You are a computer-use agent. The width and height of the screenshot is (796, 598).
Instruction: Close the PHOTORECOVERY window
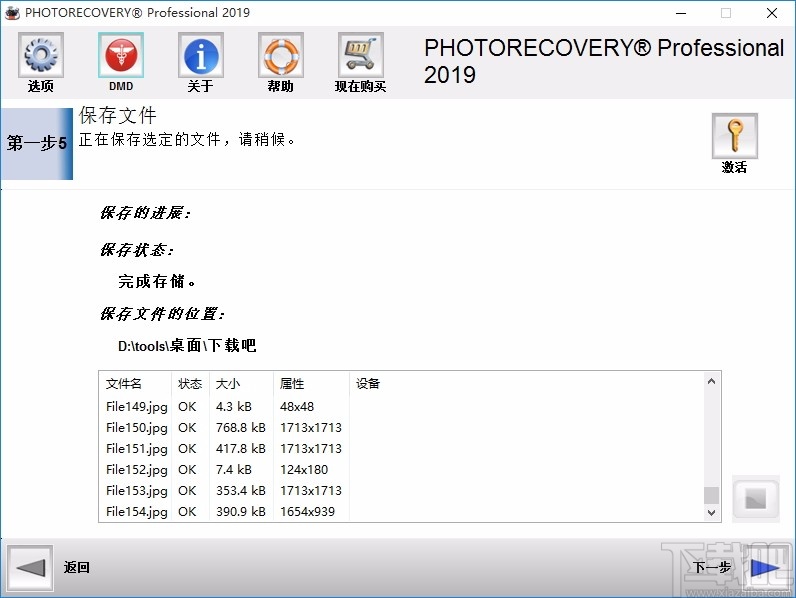pyautogui.click(x=772, y=13)
